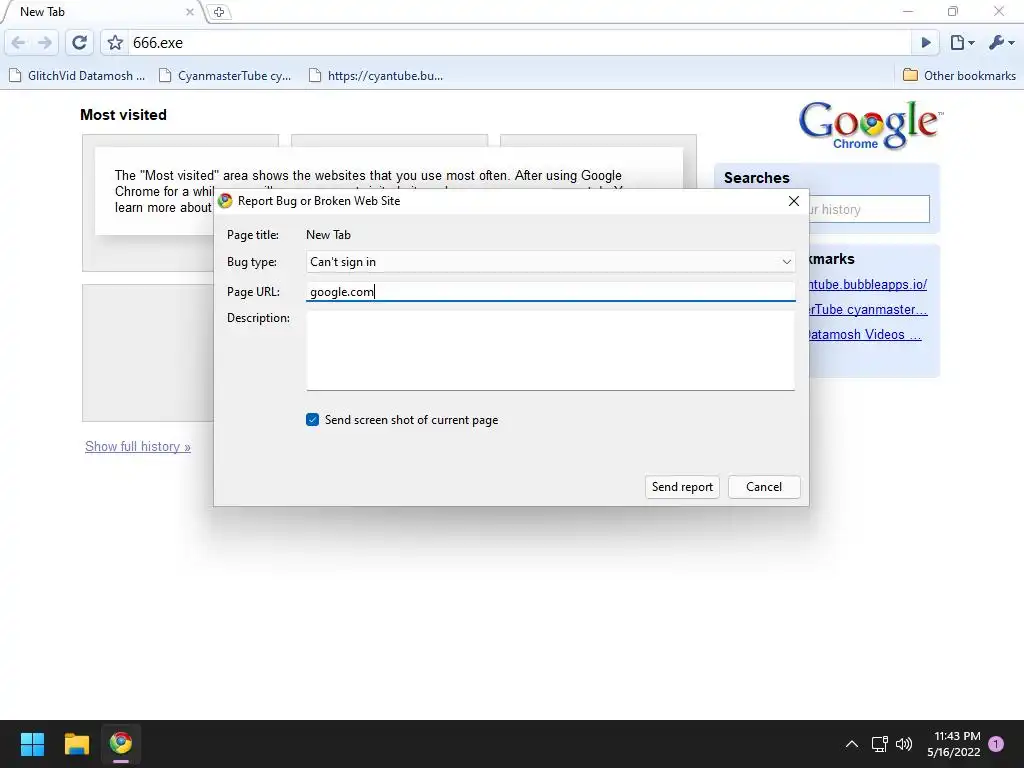Open the clock showing 11:43 PM

954,744
